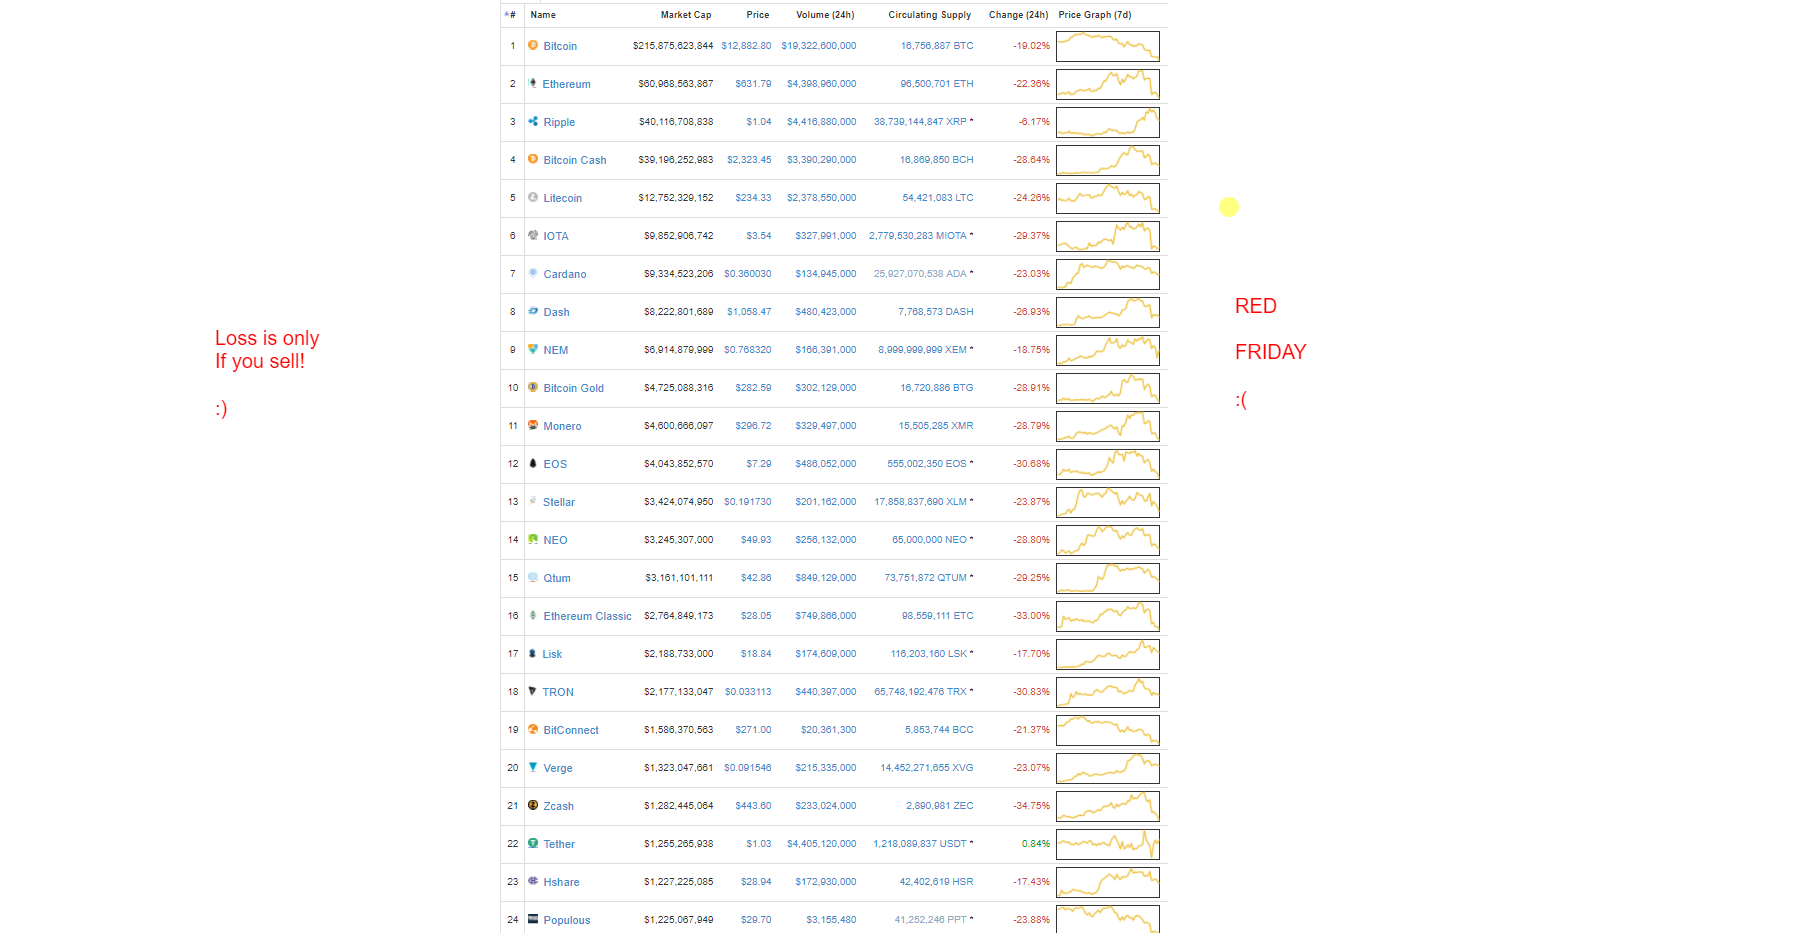This screenshot has width=1810, height=933.
Task: Click the Monero coin icon
Action: (533, 425)
